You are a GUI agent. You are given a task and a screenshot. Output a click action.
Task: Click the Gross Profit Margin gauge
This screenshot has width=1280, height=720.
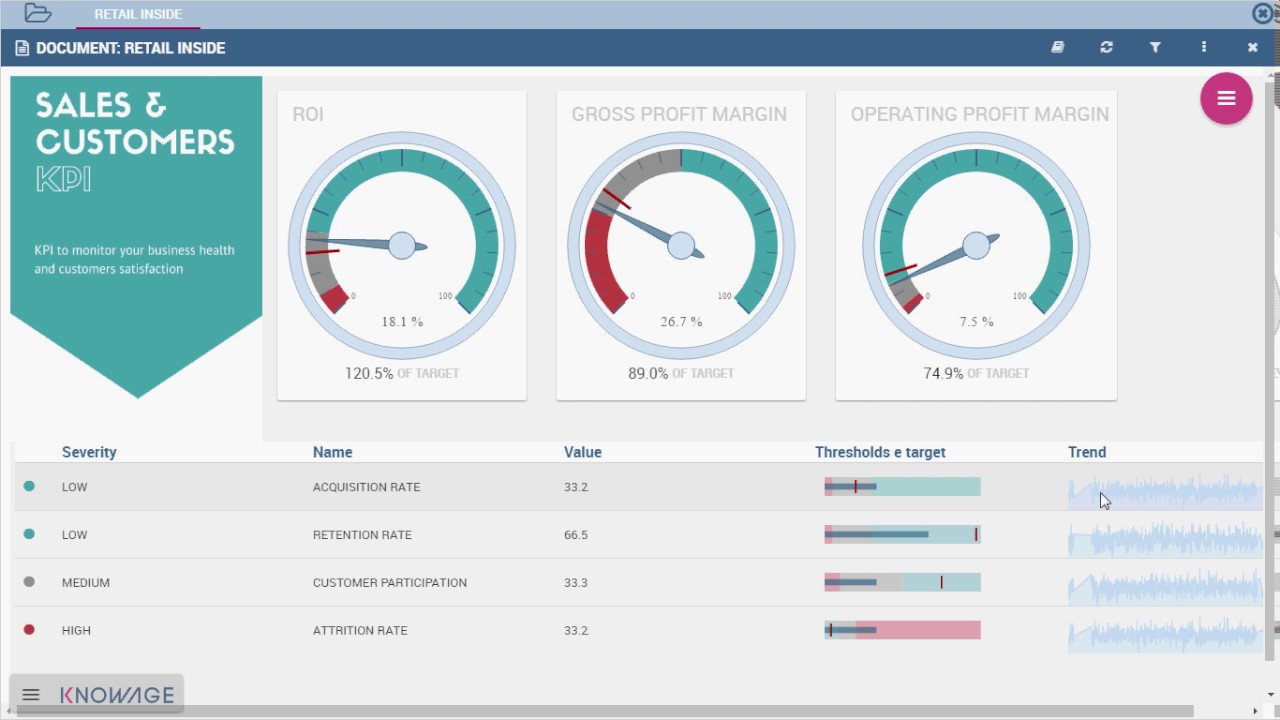click(x=681, y=246)
